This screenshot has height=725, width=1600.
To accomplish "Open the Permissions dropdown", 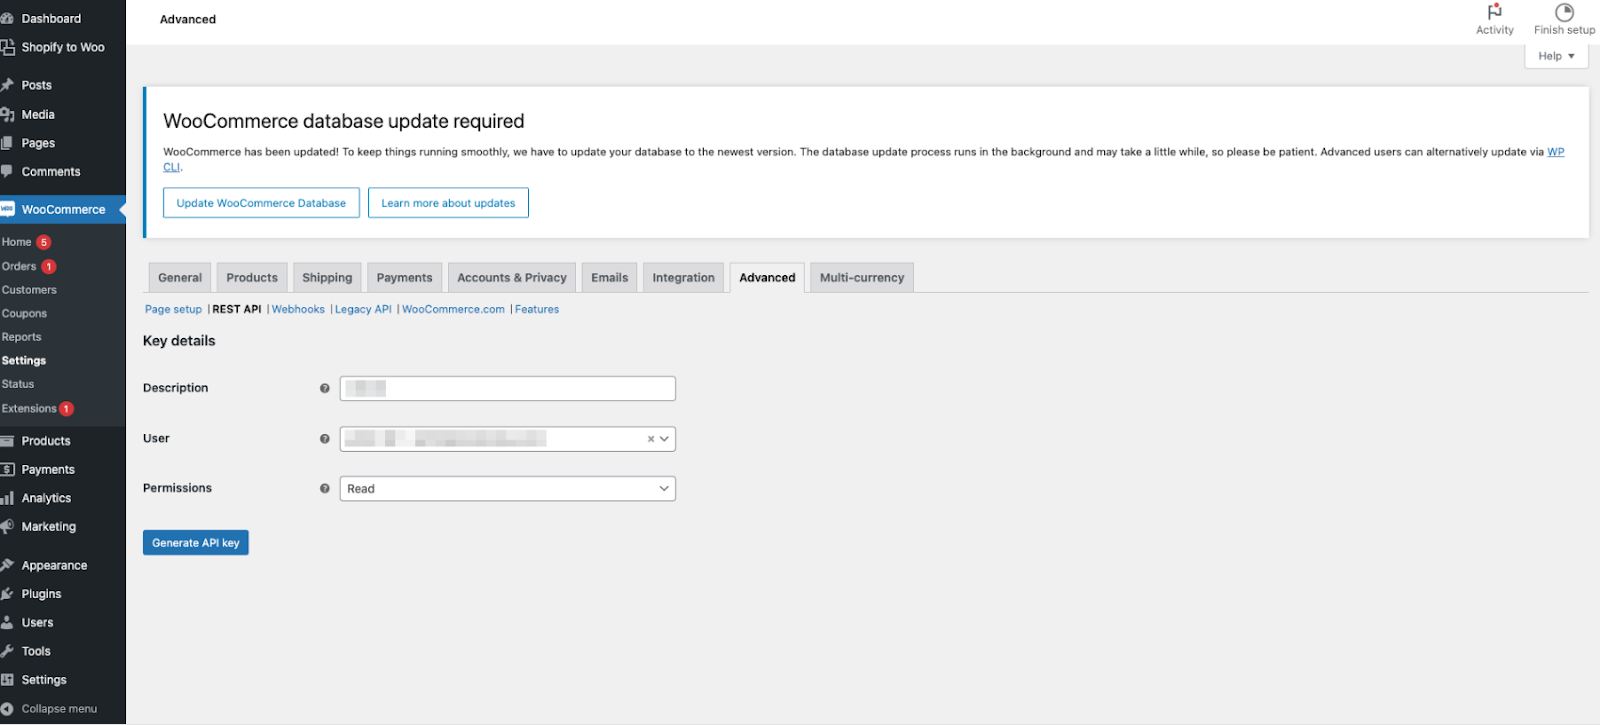I will [x=507, y=489].
